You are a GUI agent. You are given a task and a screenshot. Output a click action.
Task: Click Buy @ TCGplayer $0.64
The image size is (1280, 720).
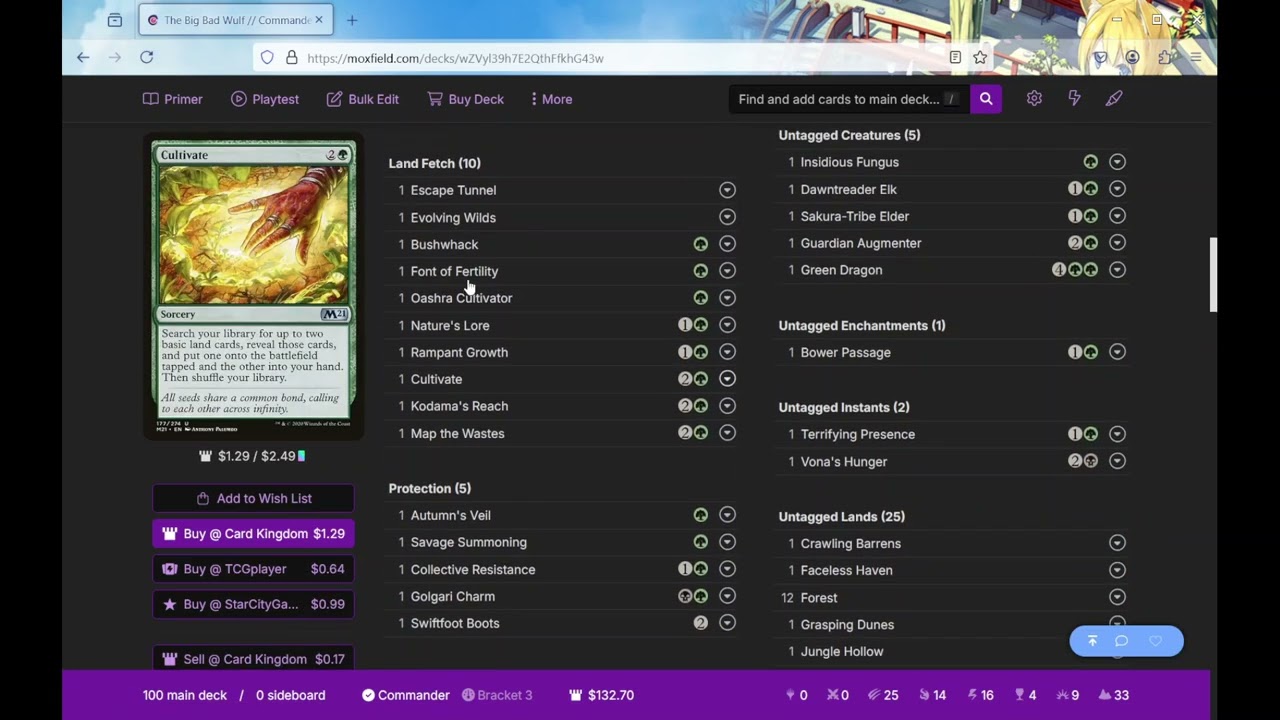click(253, 569)
